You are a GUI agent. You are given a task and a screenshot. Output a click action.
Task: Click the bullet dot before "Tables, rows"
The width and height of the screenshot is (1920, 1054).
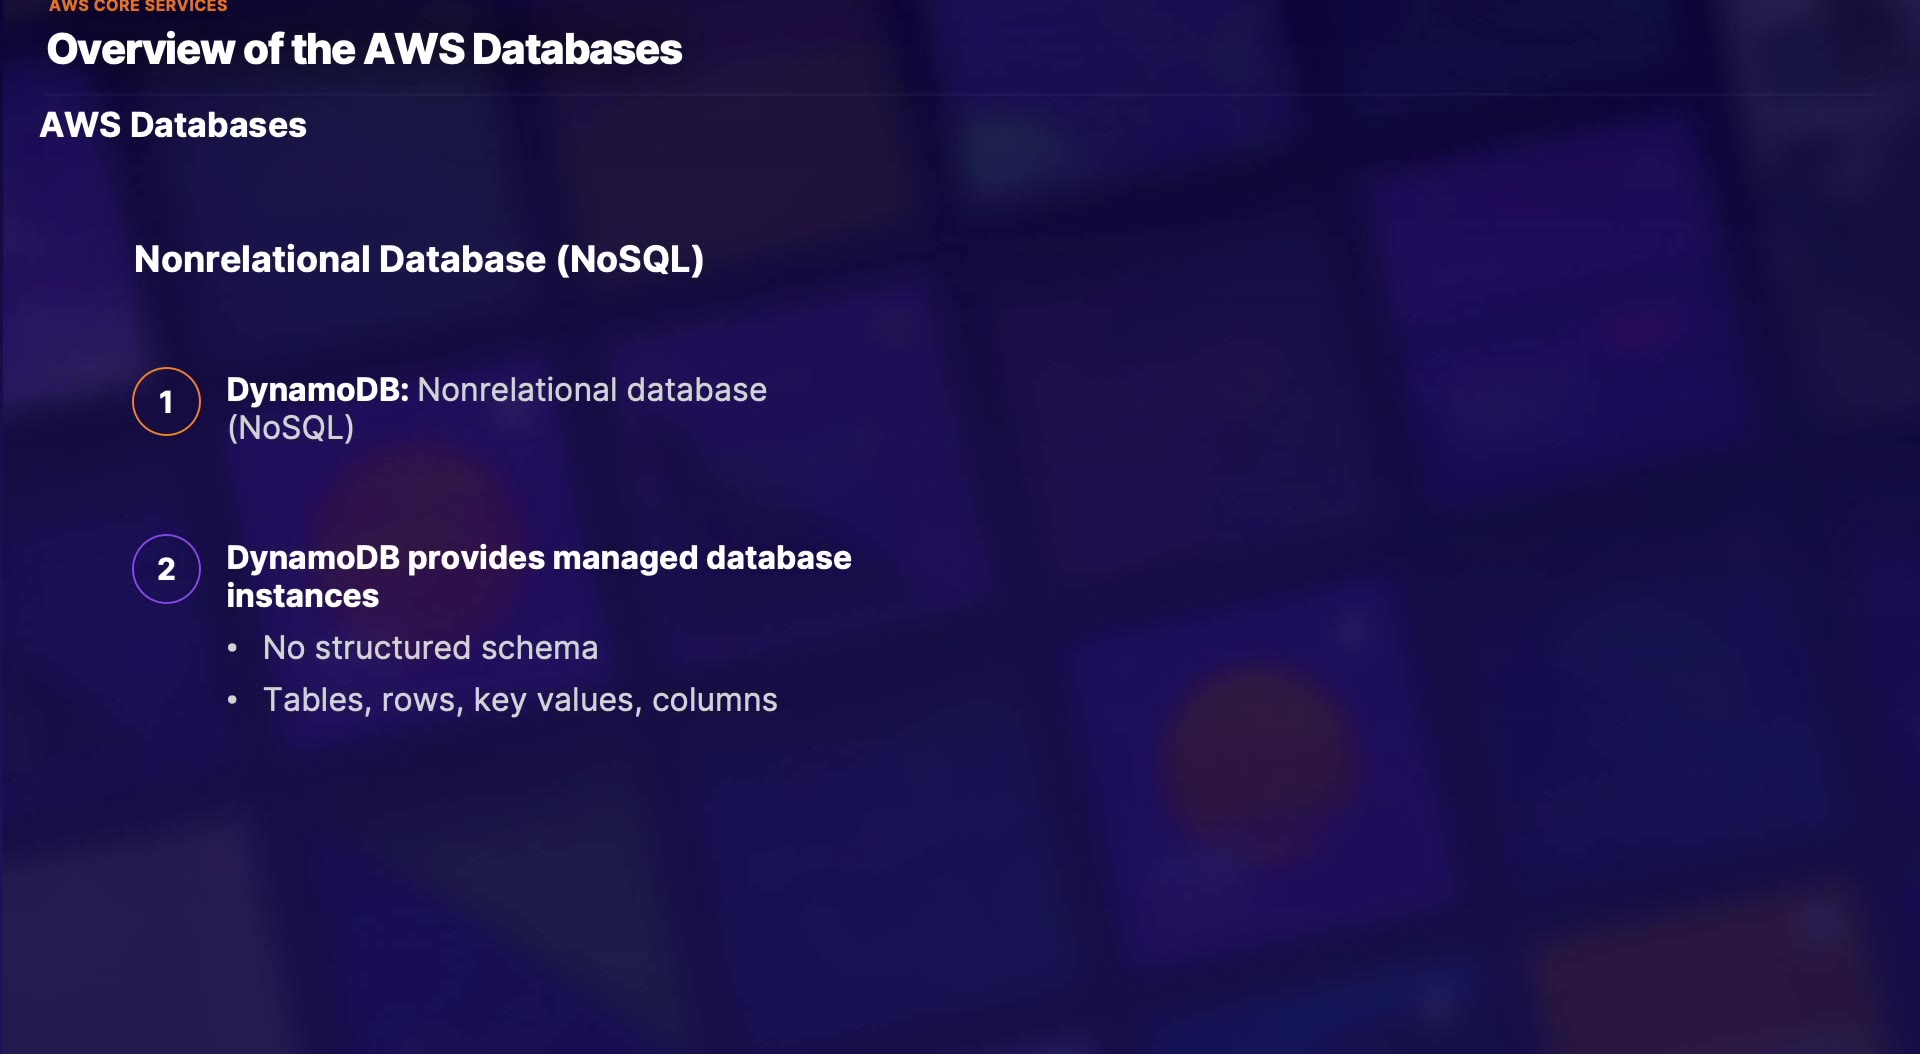pos(232,700)
